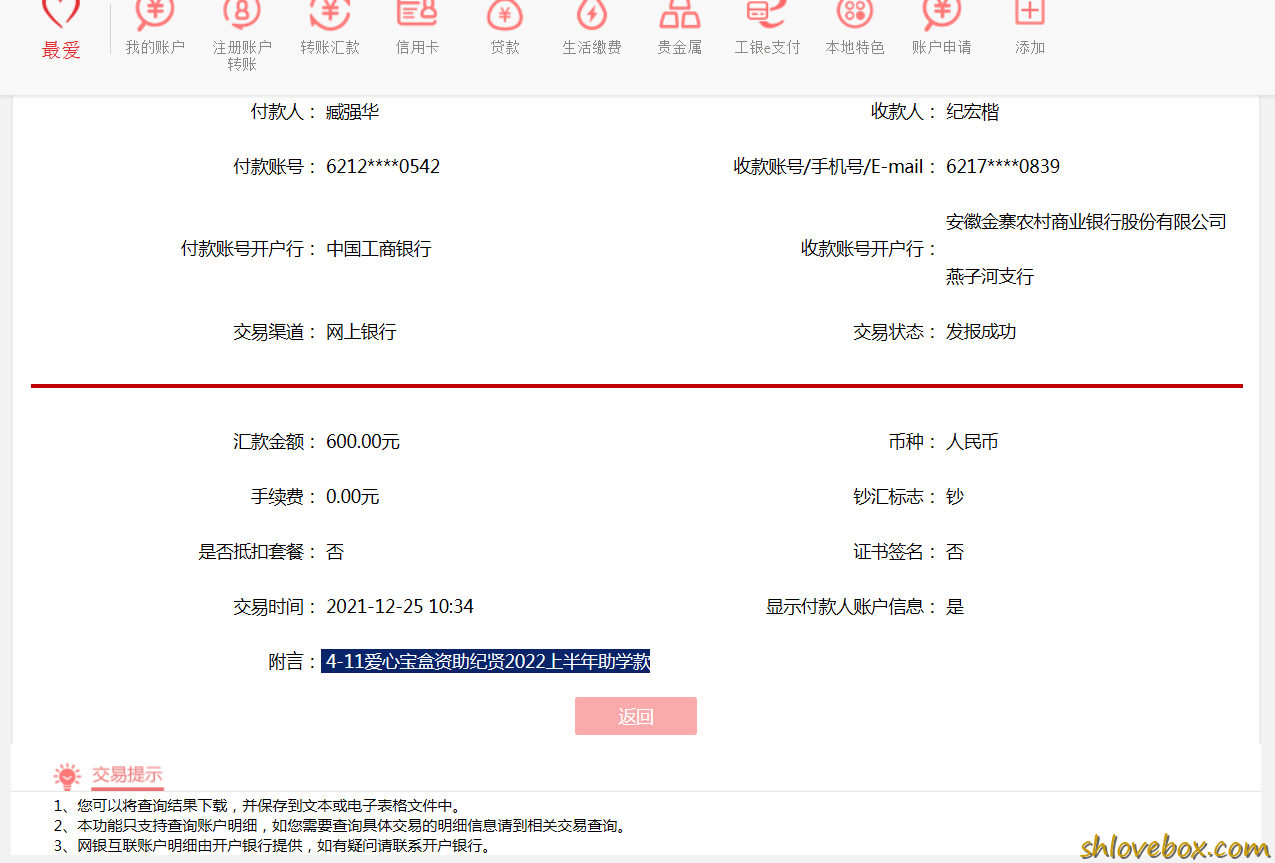Open the 最爱 favorites heart icon
The image size is (1275, 863).
(61, 12)
